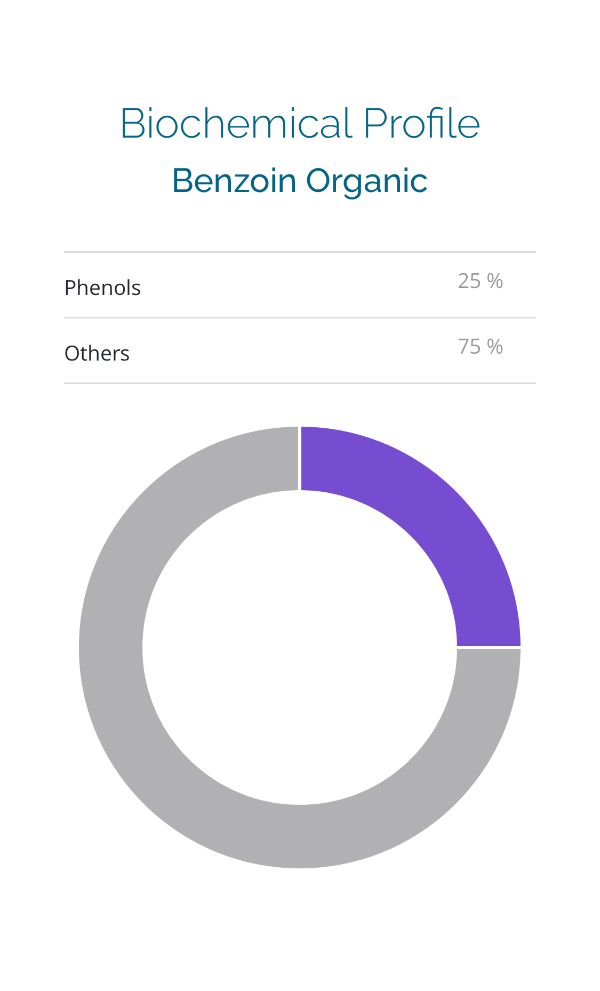Image resolution: width=600 pixels, height=991 pixels.
Task: Click the word Profile in the title
Action: (421, 124)
